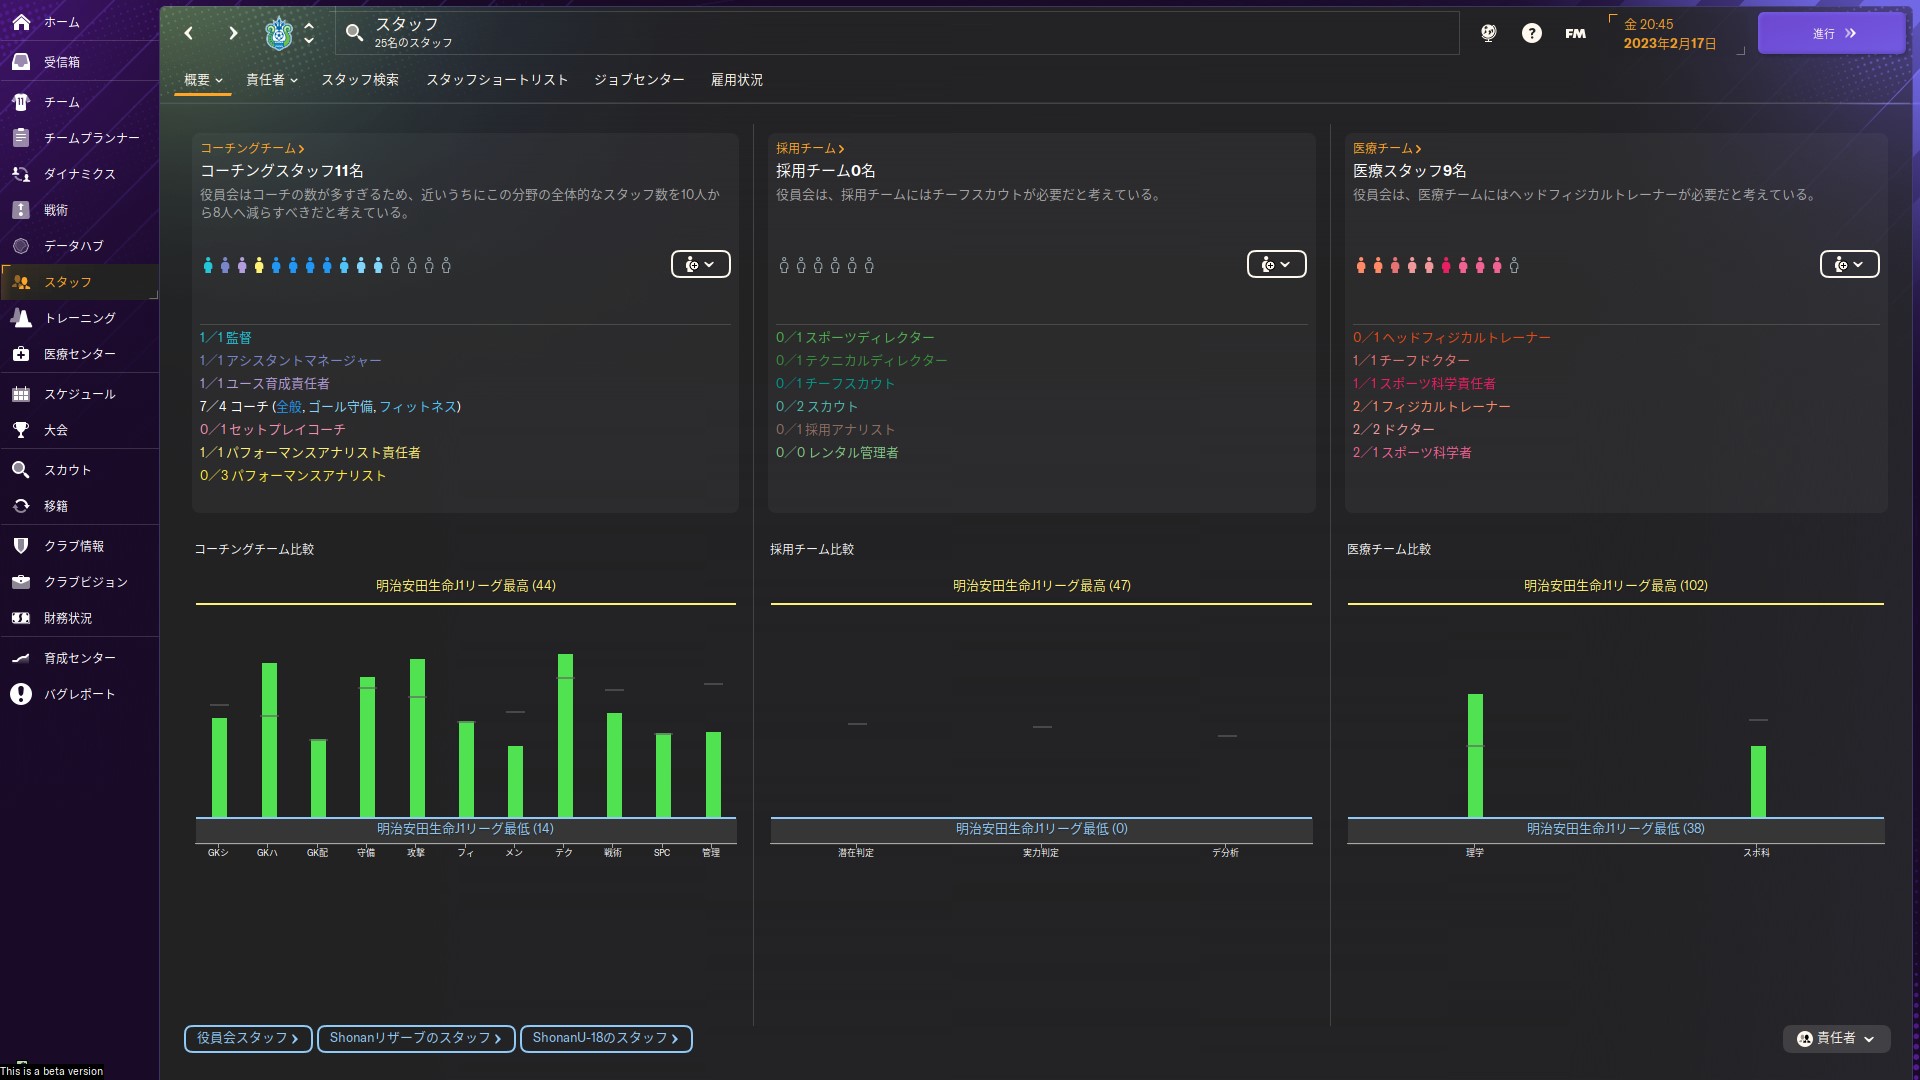This screenshot has height=1080, width=1920.
Task: Click the search magnifier icon
Action: click(354, 33)
